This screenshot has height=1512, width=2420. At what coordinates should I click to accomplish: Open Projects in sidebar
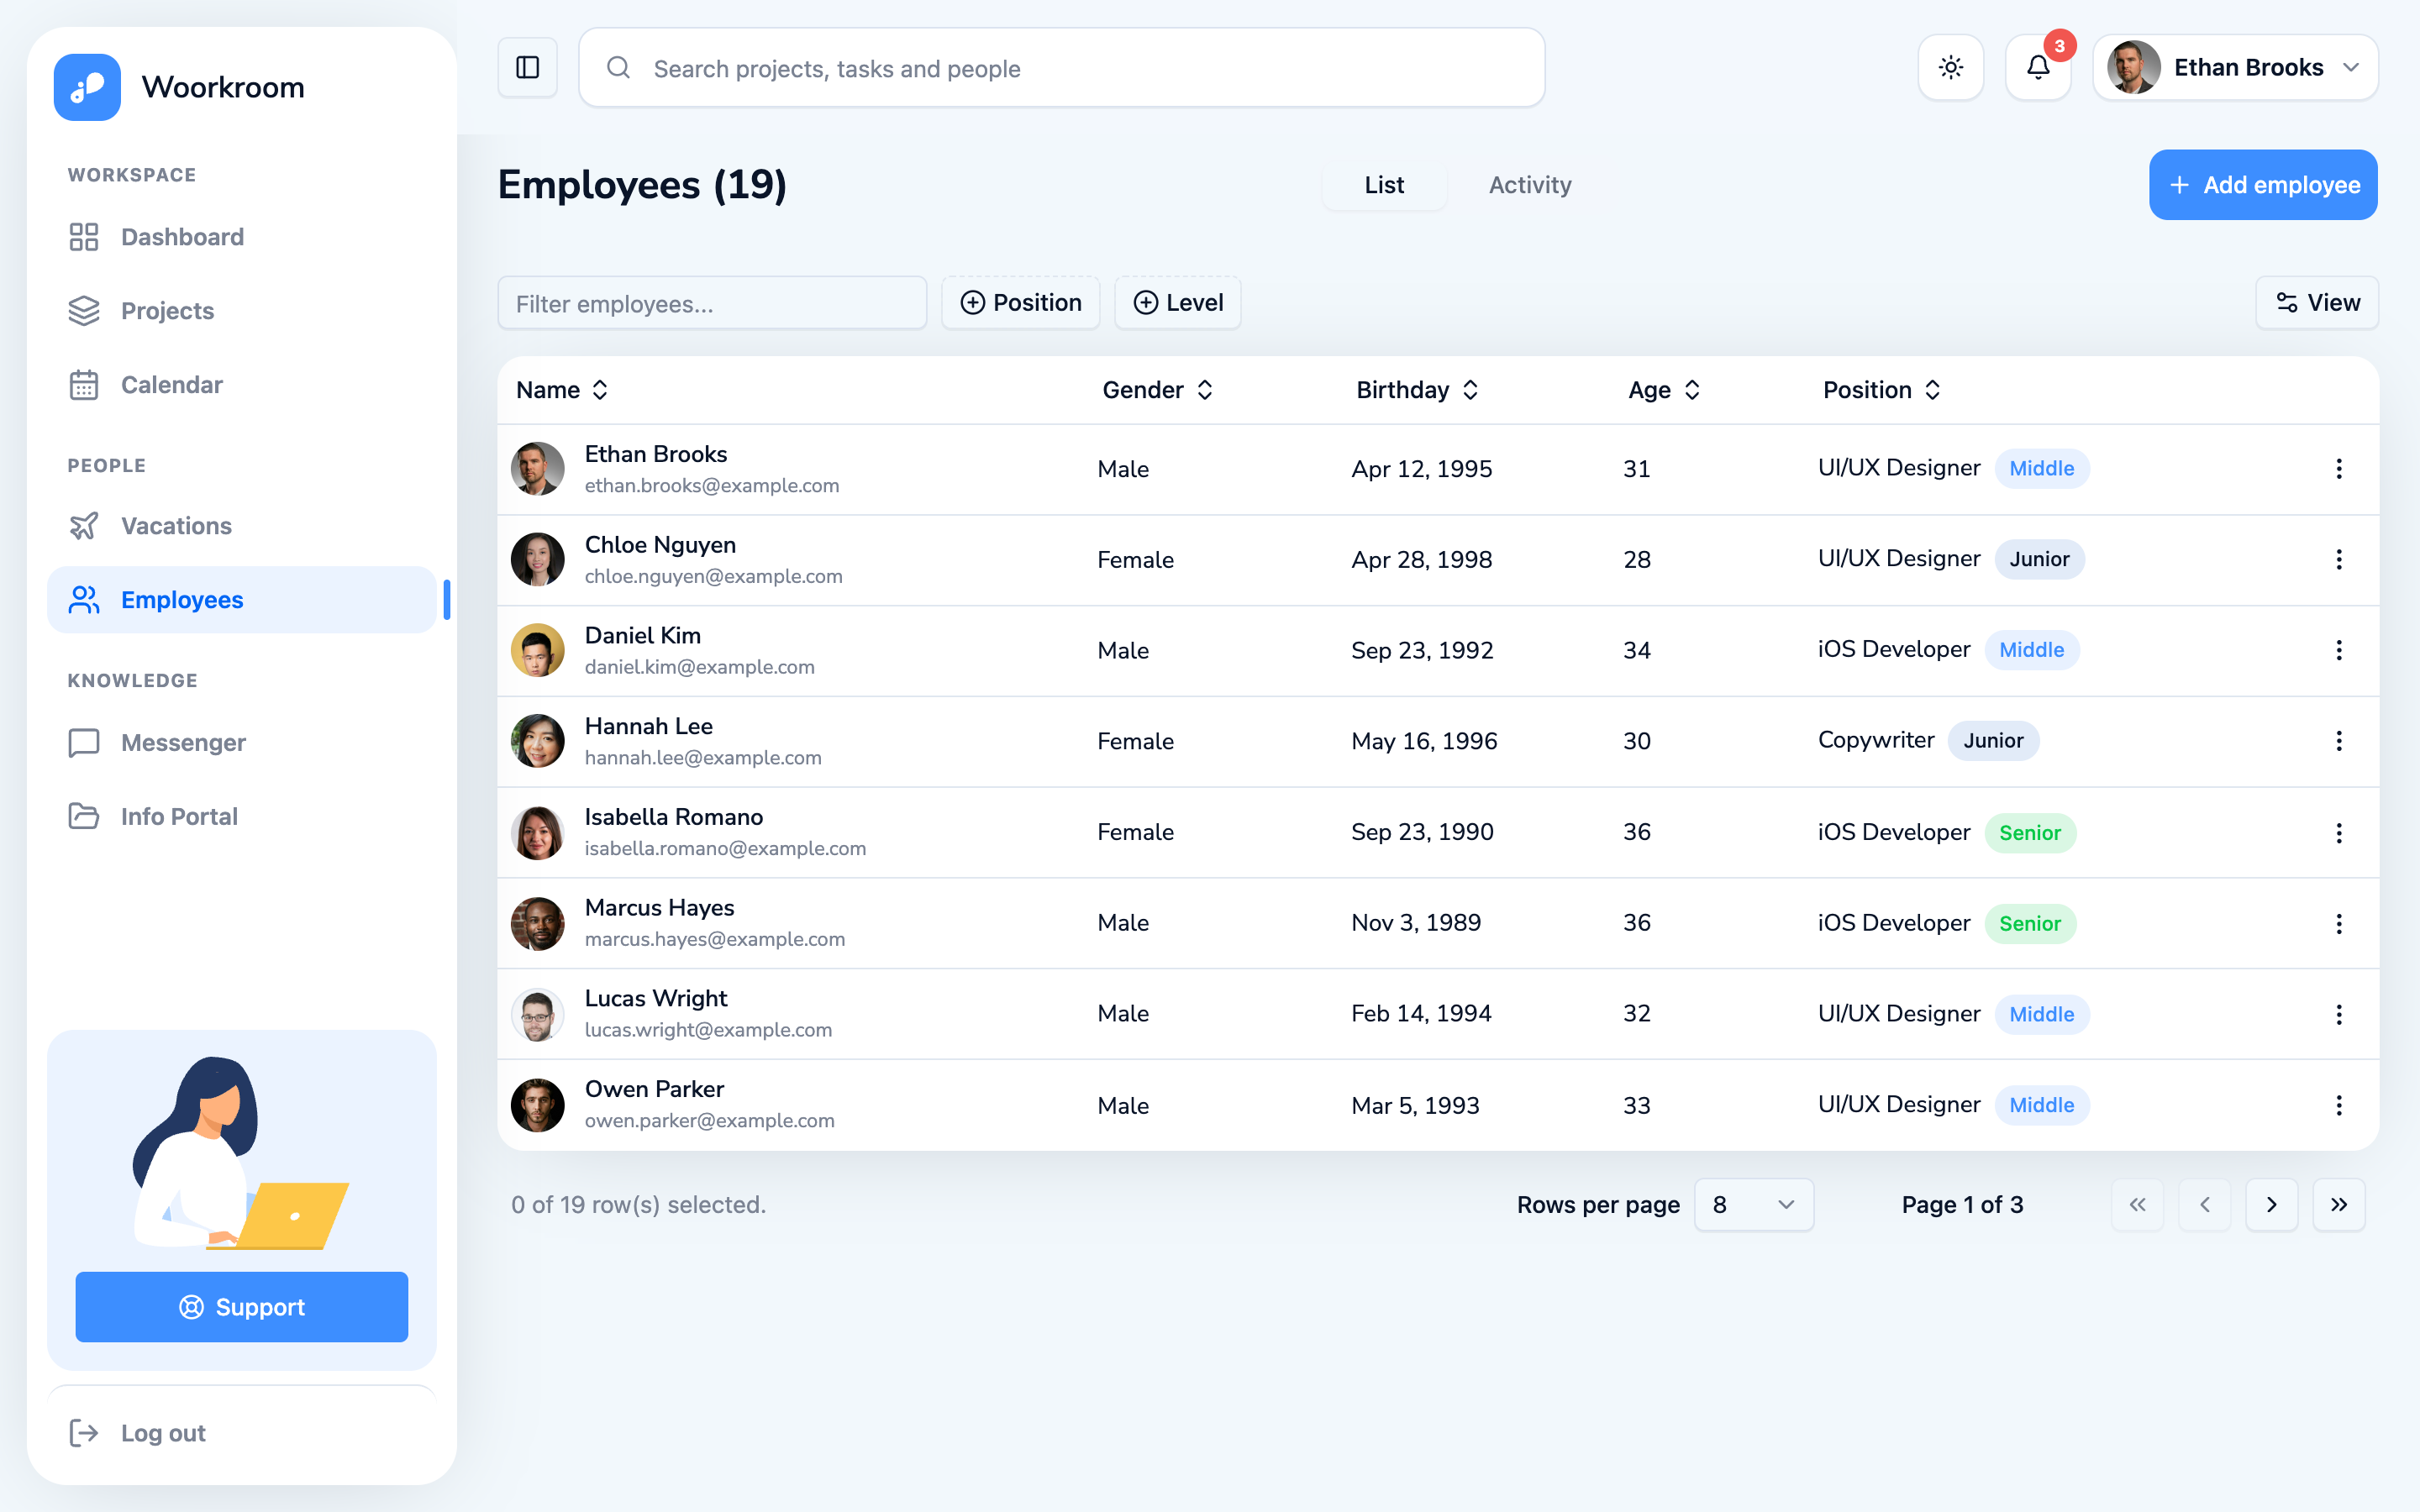point(240,311)
